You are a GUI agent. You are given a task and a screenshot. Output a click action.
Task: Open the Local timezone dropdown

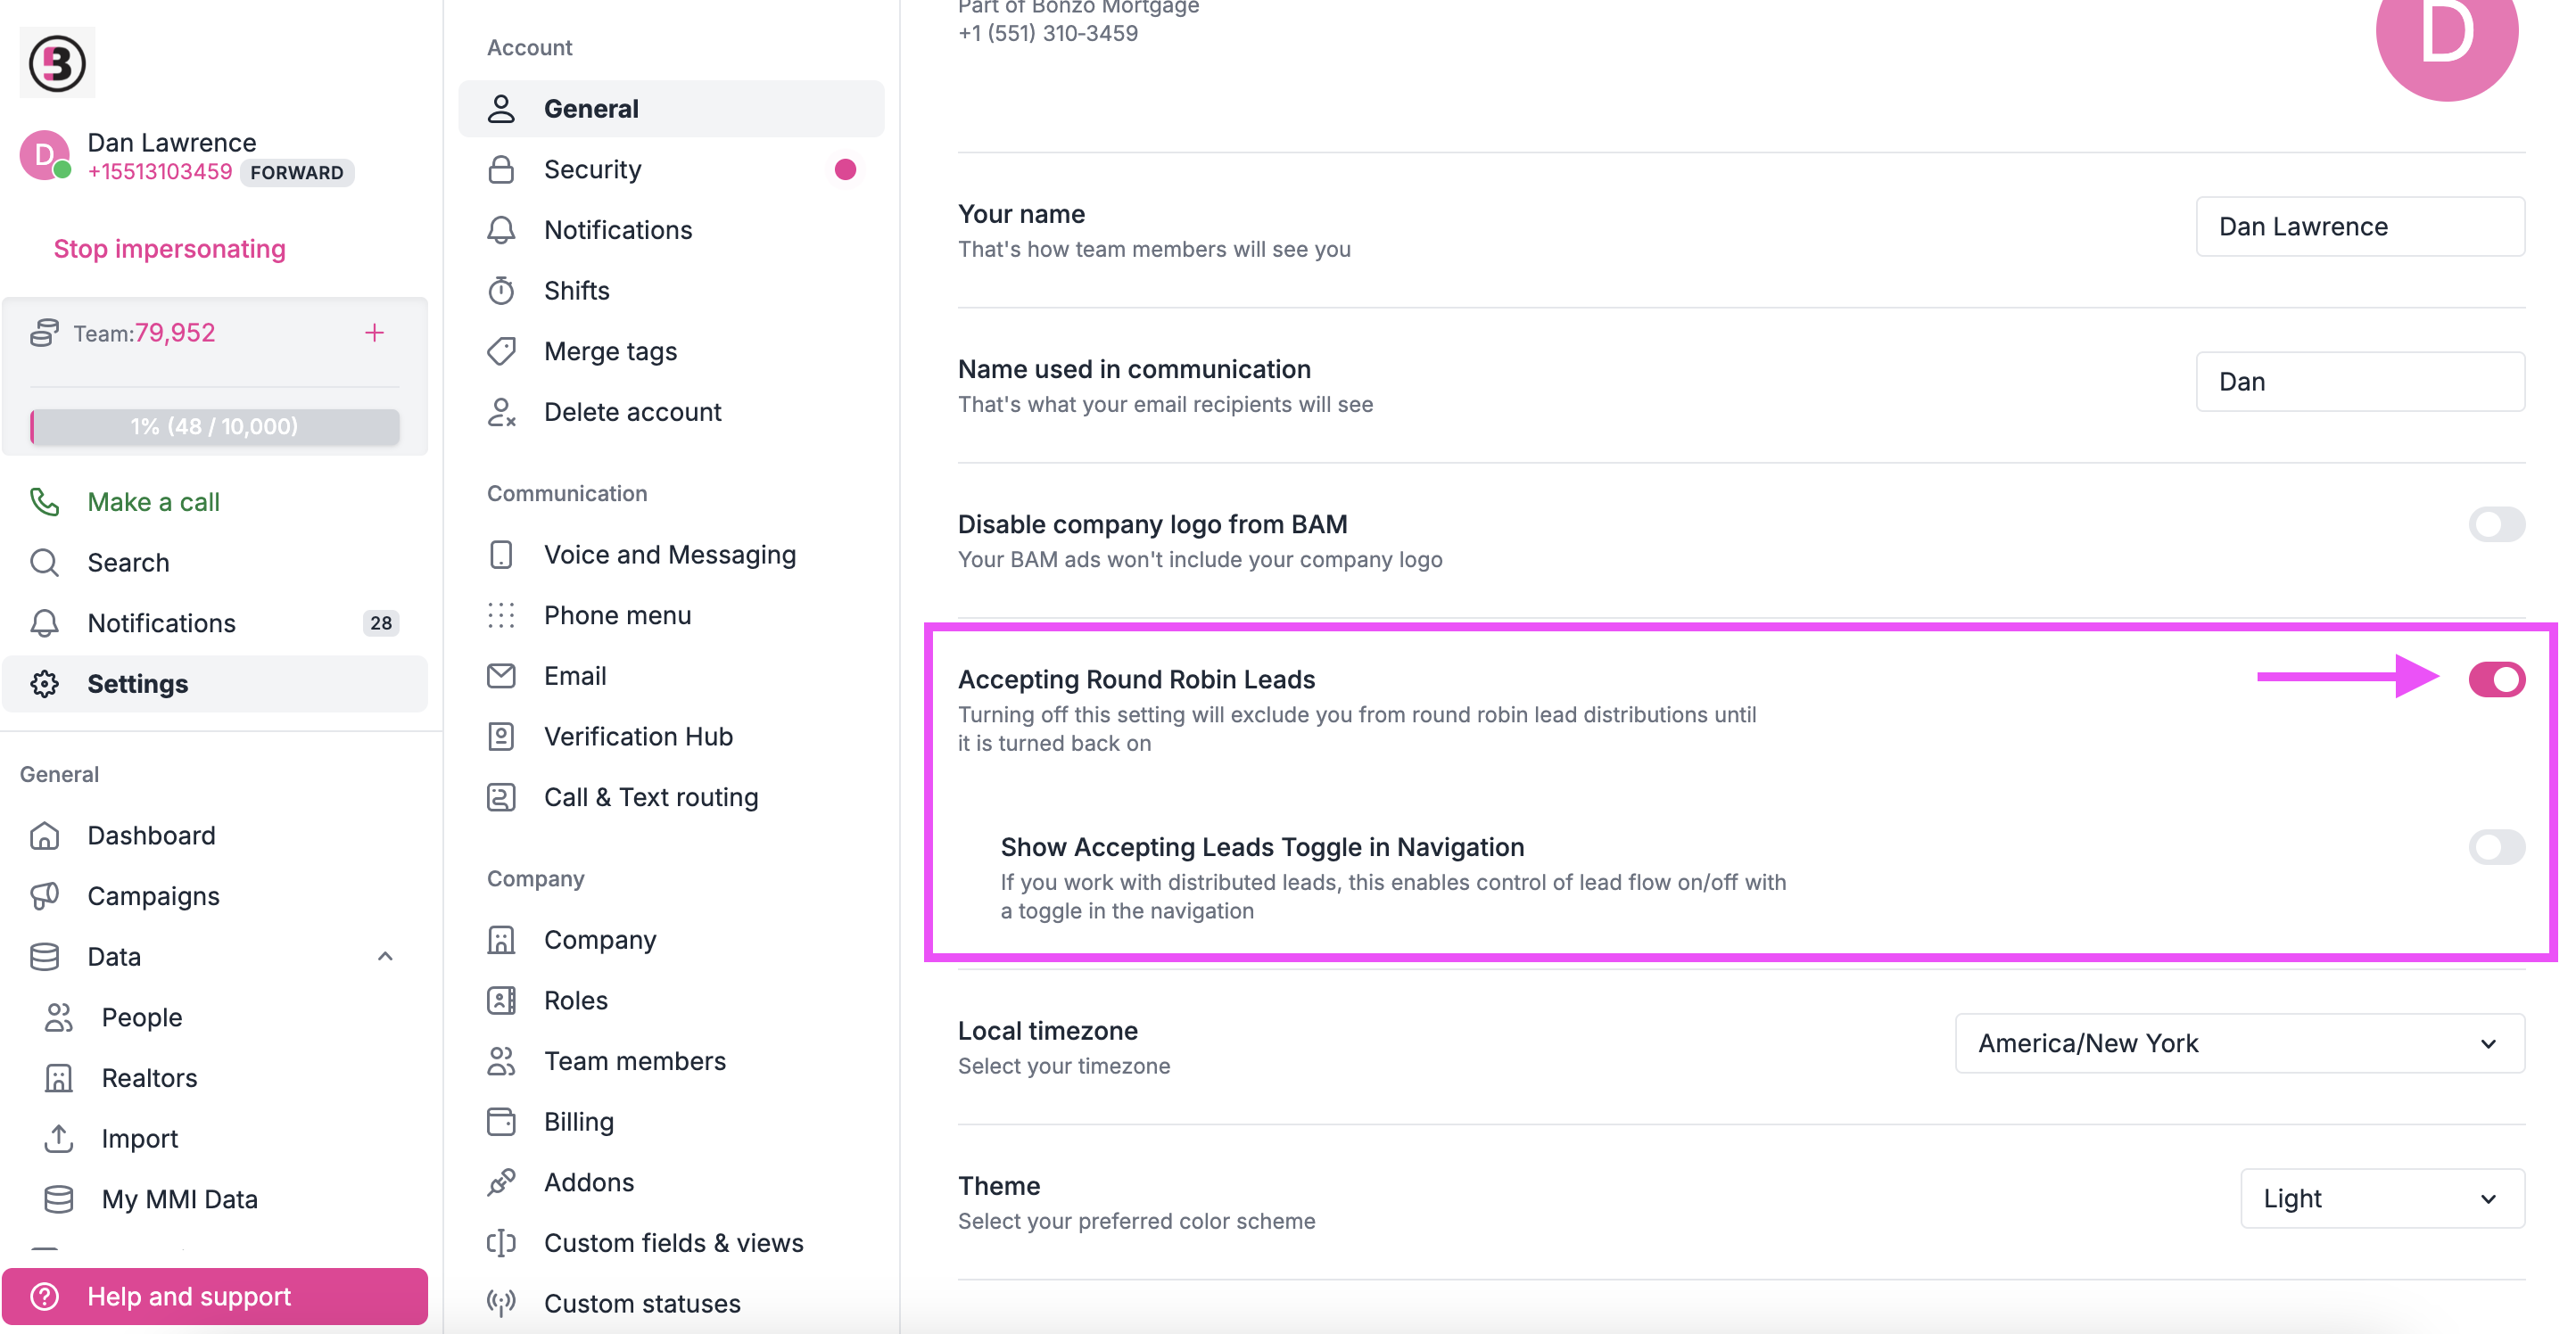pyautogui.click(x=2239, y=1043)
